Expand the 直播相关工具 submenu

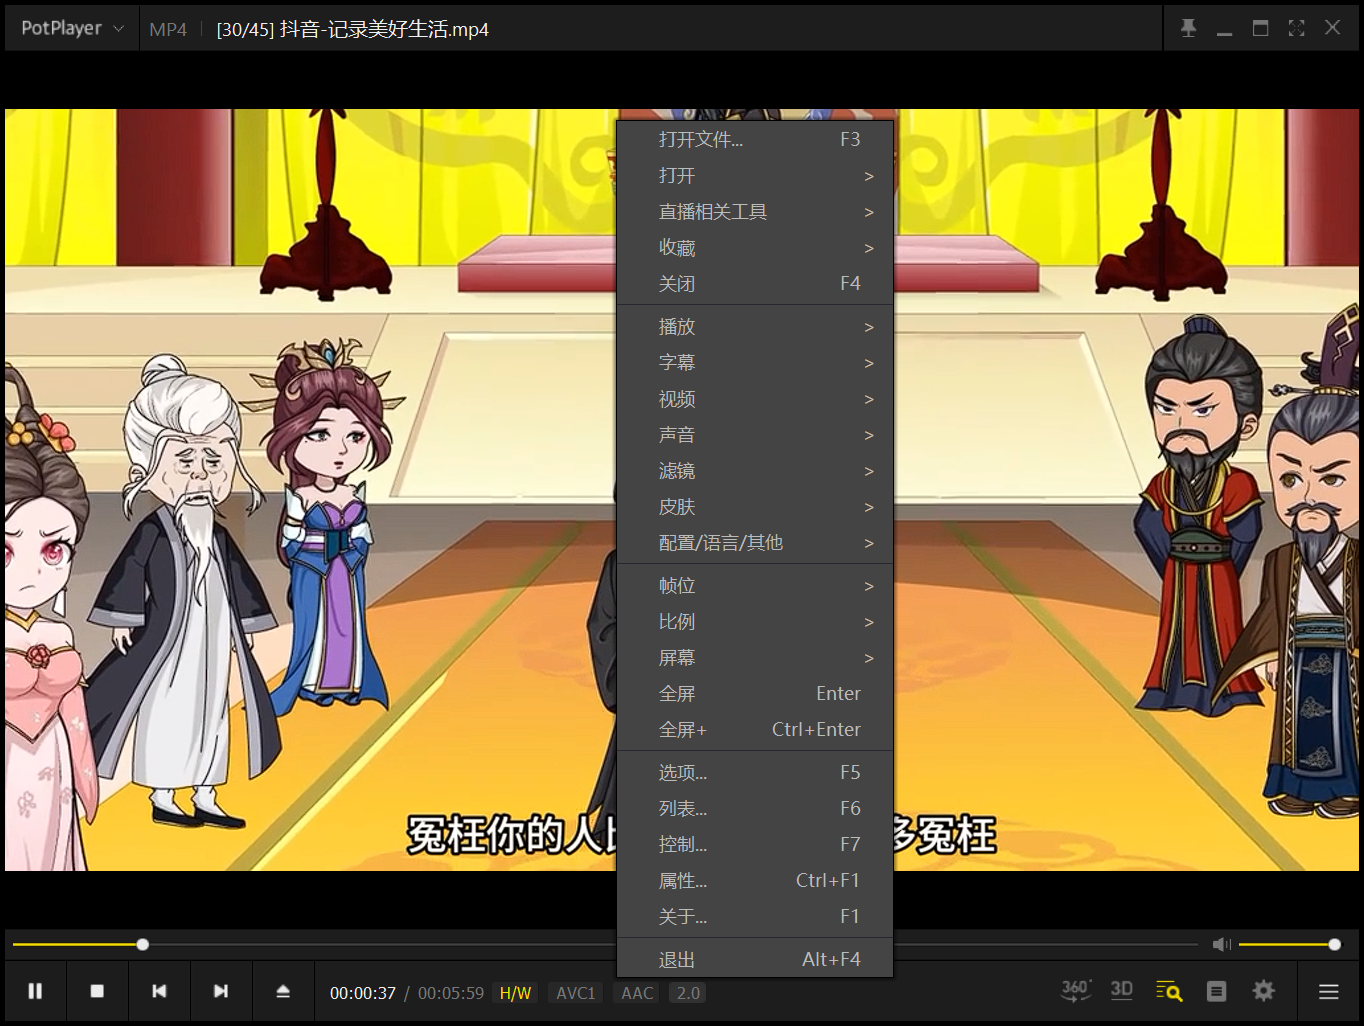click(x=755, y=212)
